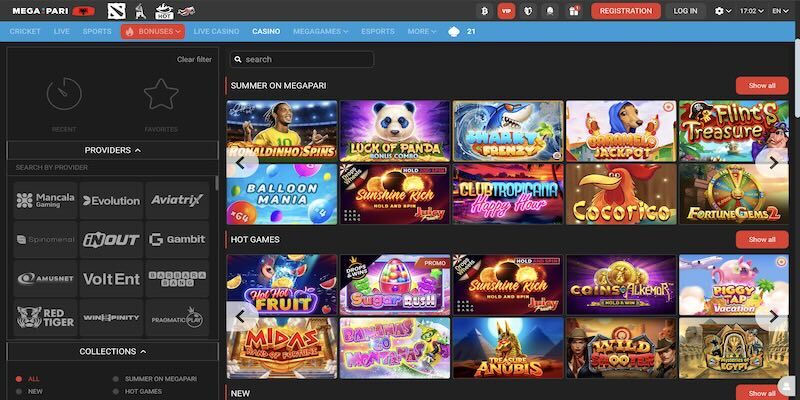800x400 pixels.
Task: Collapse the Providers section
Action: point(113,151)
